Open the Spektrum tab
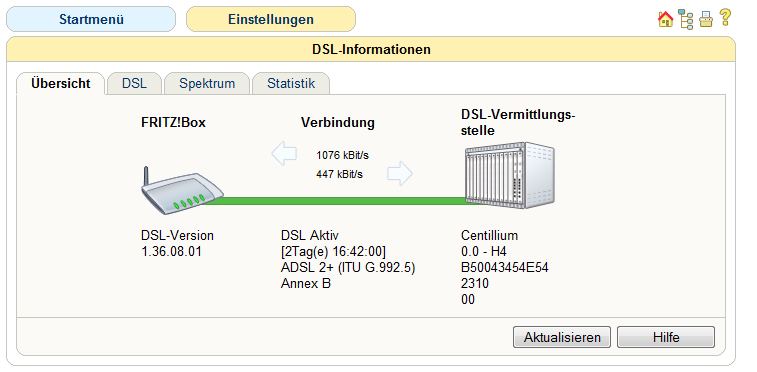This screenshot has height=372, width=757. point(207,83)
